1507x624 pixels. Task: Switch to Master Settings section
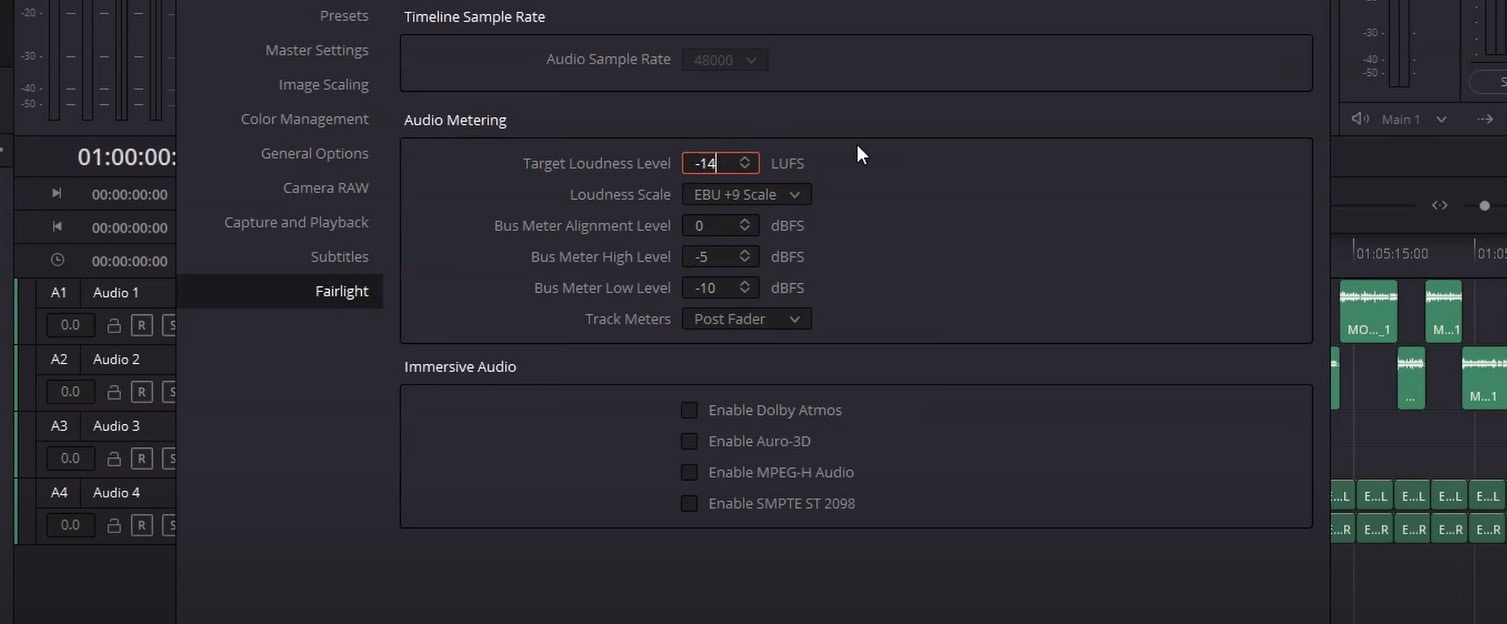tap(316, 50)
